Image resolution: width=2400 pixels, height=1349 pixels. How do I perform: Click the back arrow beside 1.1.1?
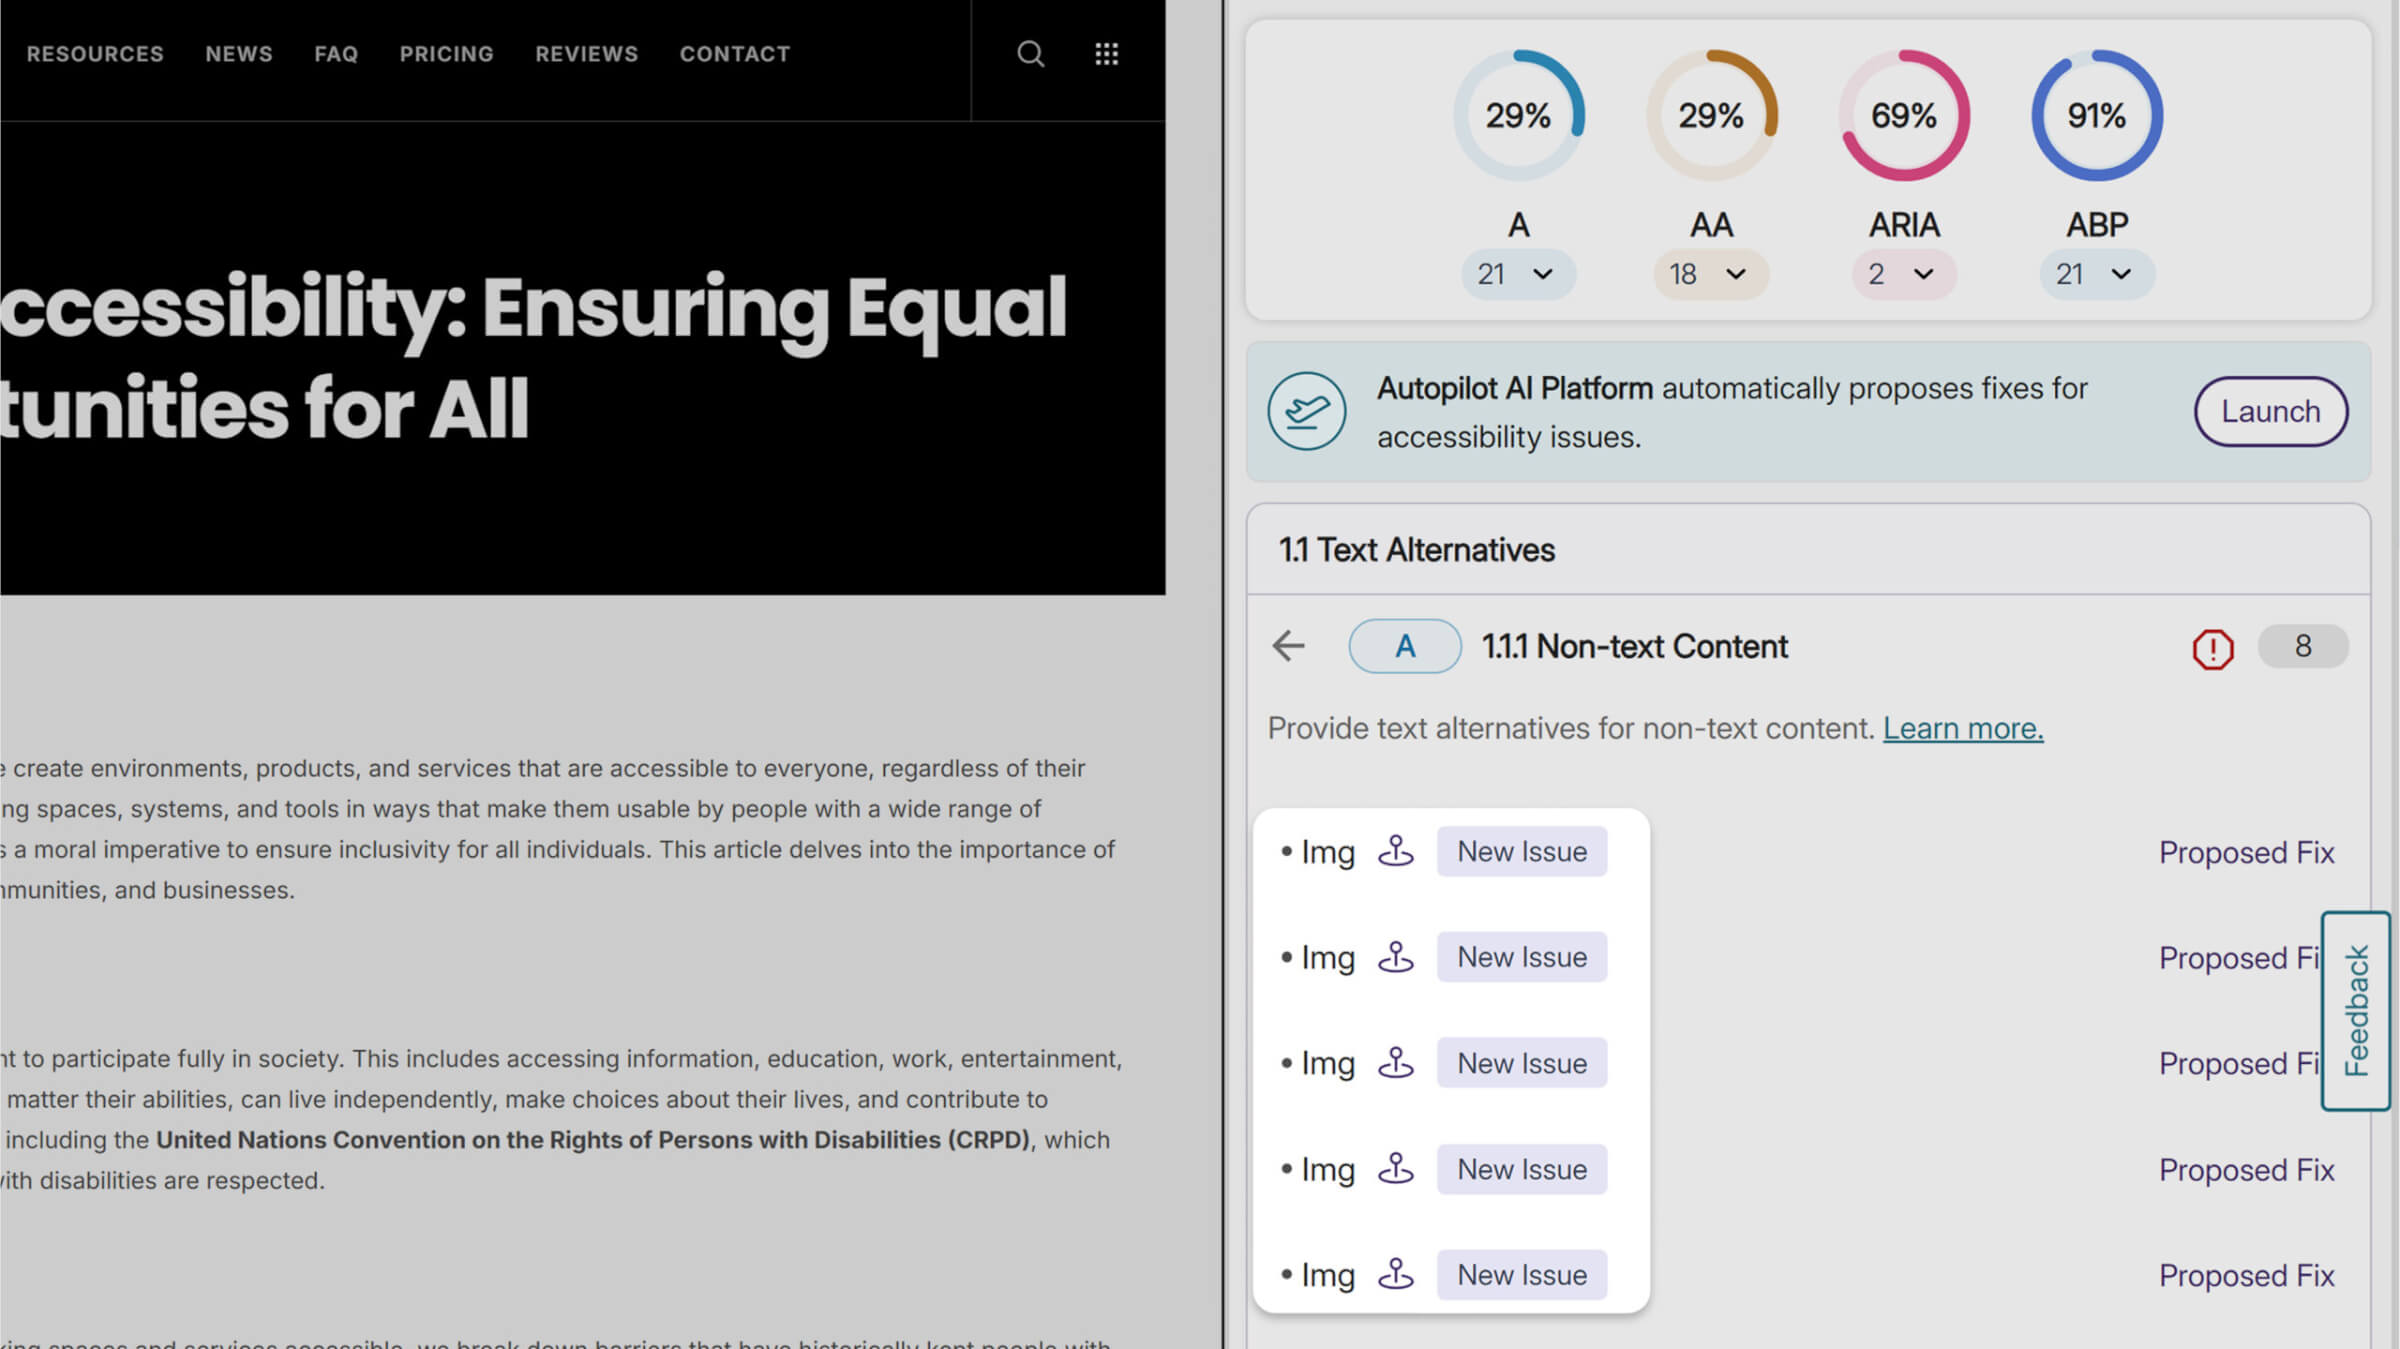click(x=1289, y=646)
